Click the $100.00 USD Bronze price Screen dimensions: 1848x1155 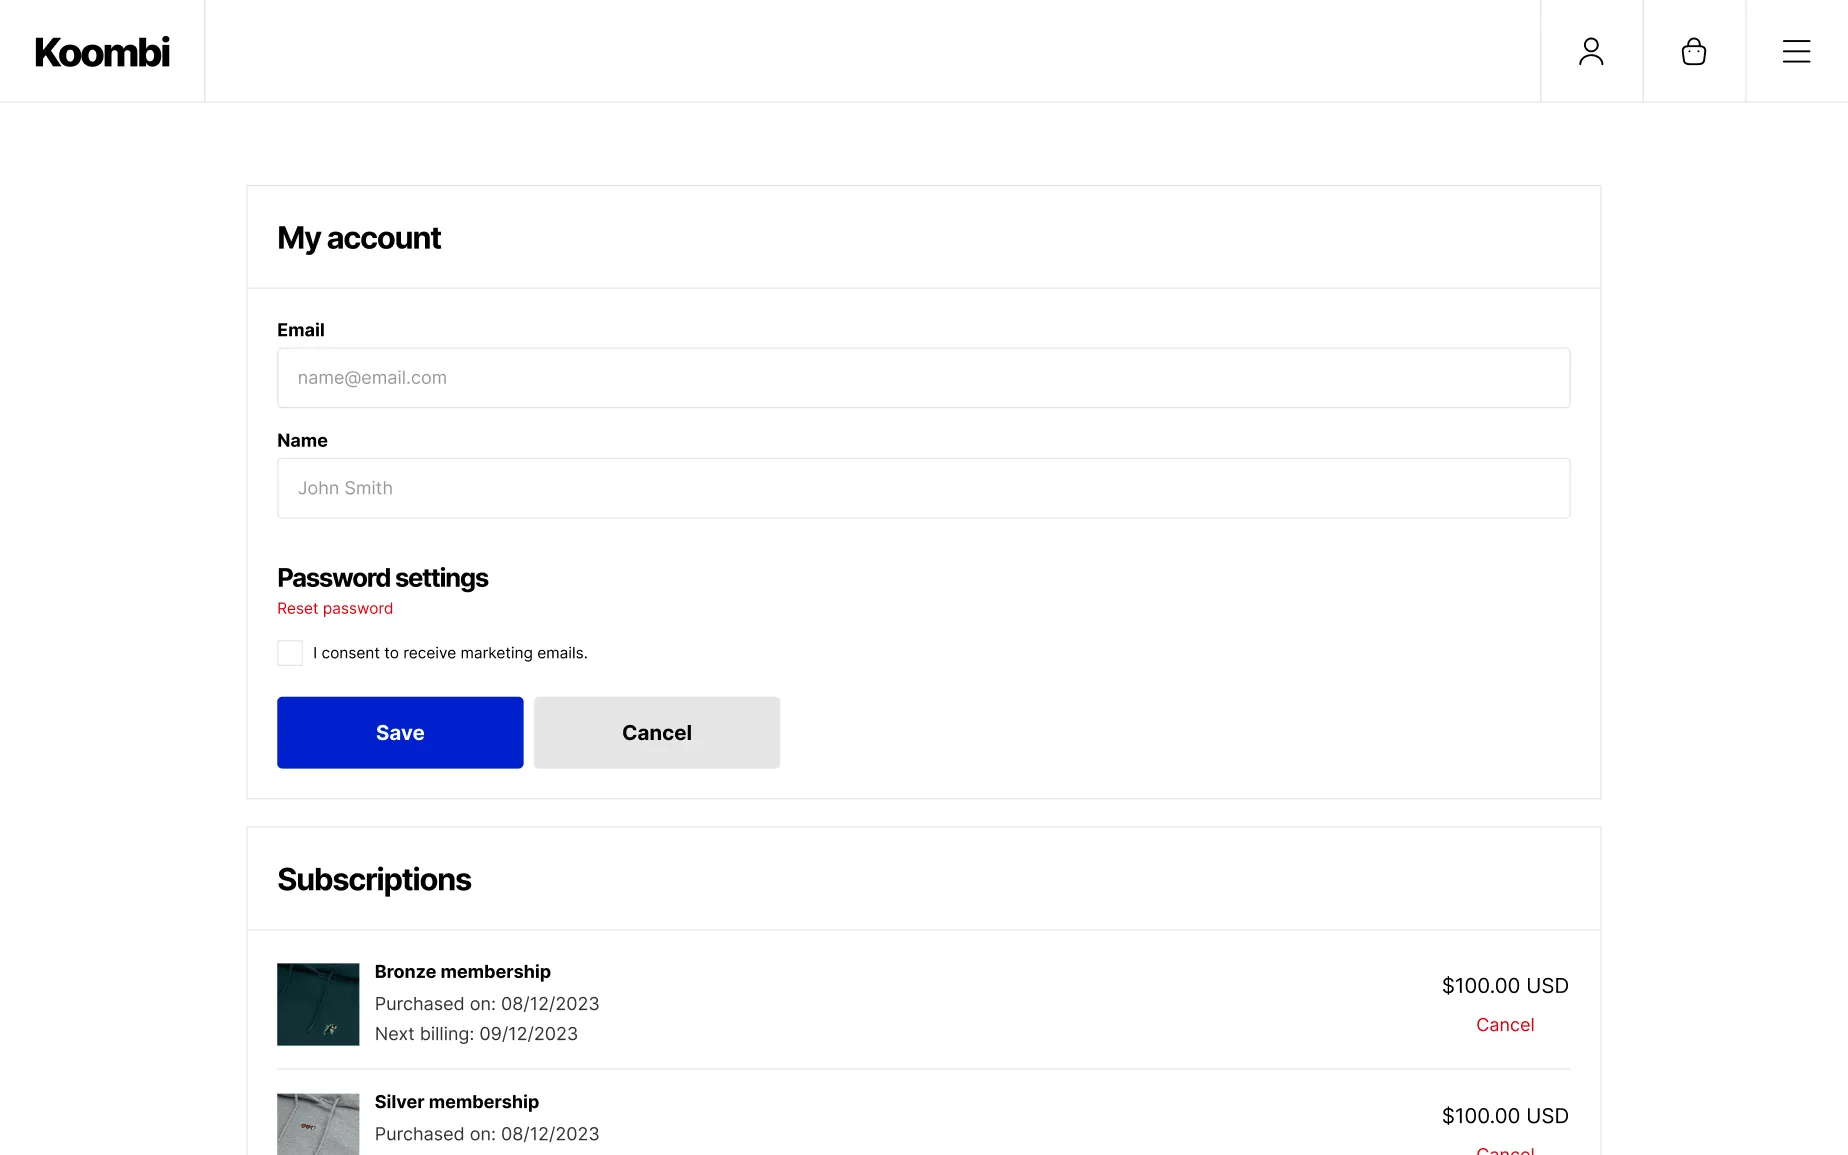pyautogui.click(x=1505, y=985)
